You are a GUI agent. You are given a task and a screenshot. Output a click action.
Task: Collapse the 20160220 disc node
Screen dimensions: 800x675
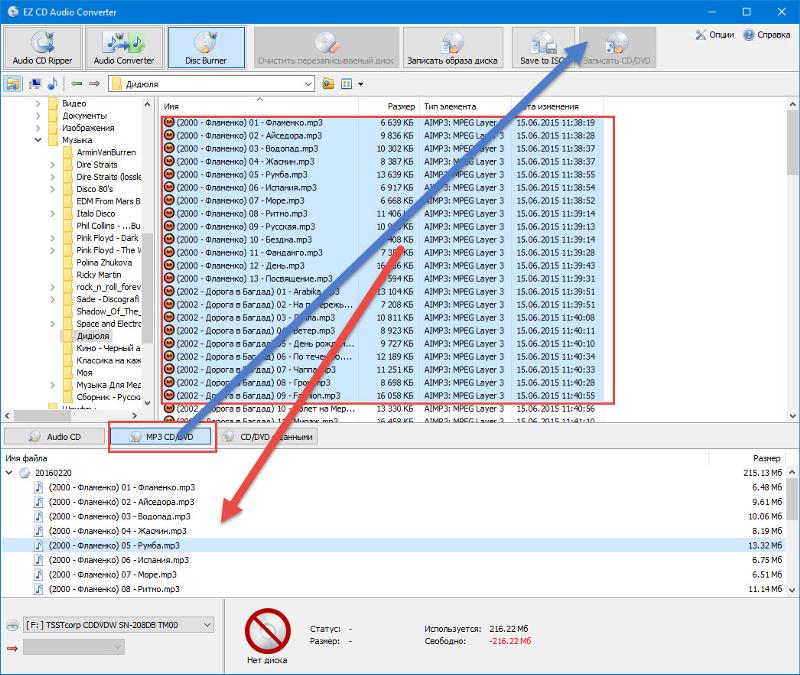(x=9, y=473)
